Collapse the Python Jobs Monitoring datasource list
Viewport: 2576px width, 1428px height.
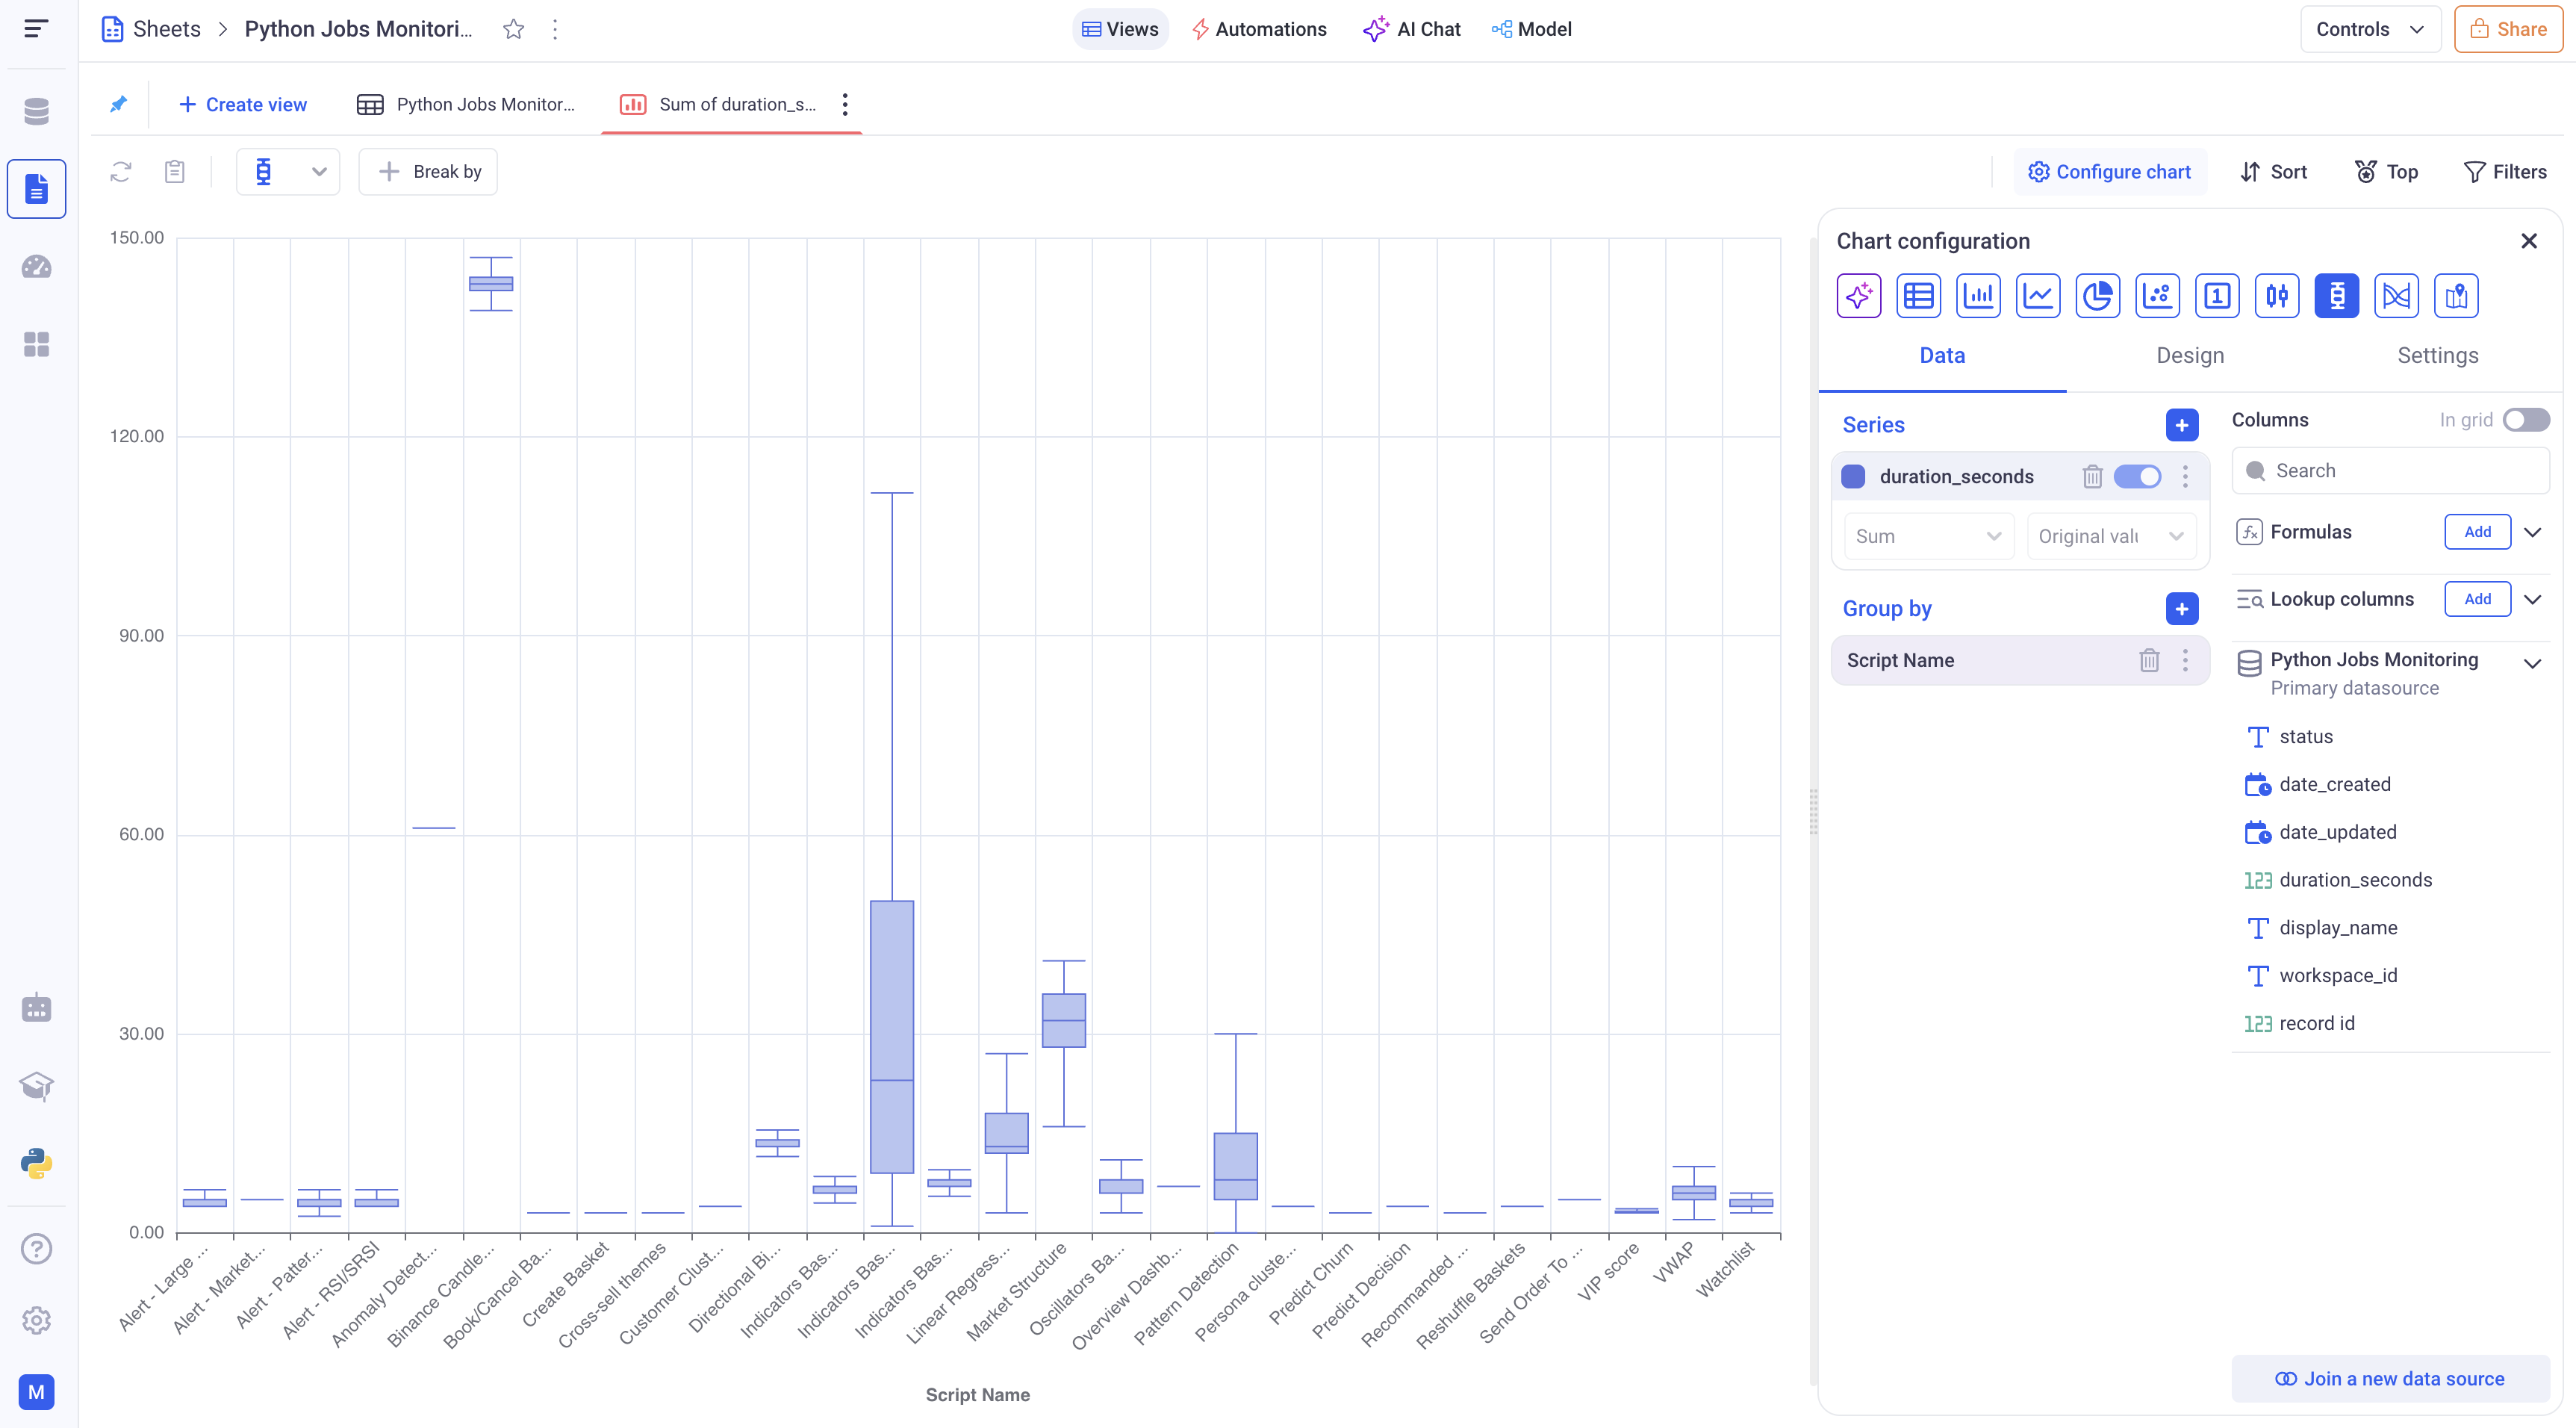[x=2532, y=664]
